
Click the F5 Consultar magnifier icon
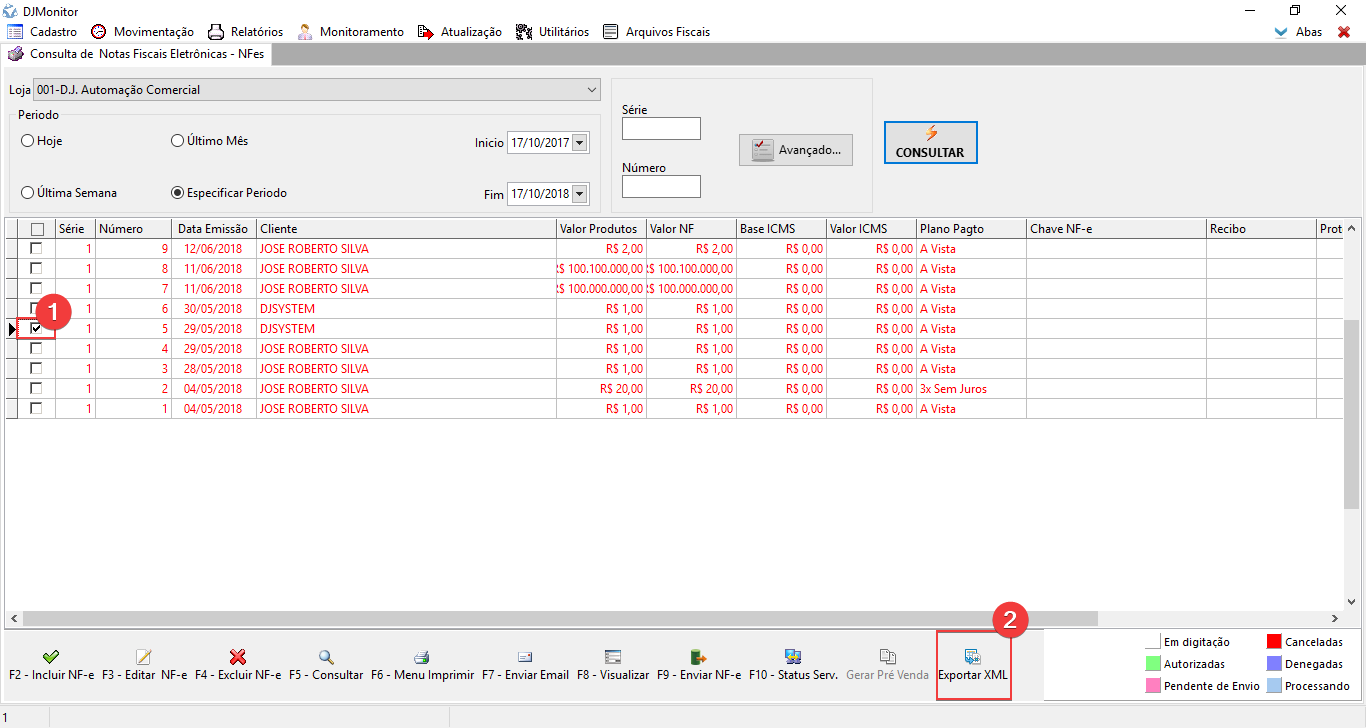326,657
